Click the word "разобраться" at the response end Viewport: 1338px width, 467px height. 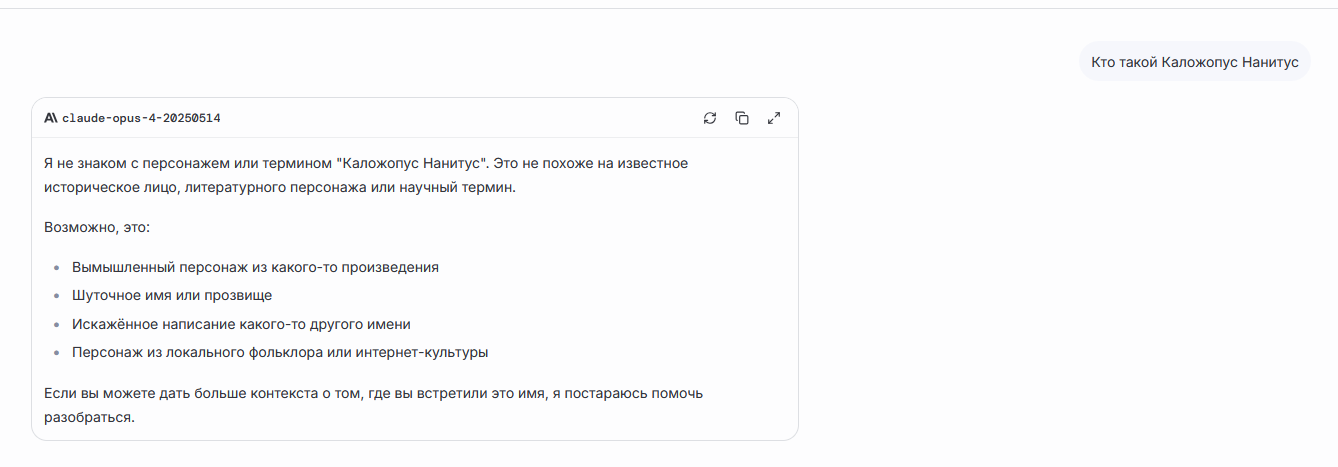click(x=88, y=418)
